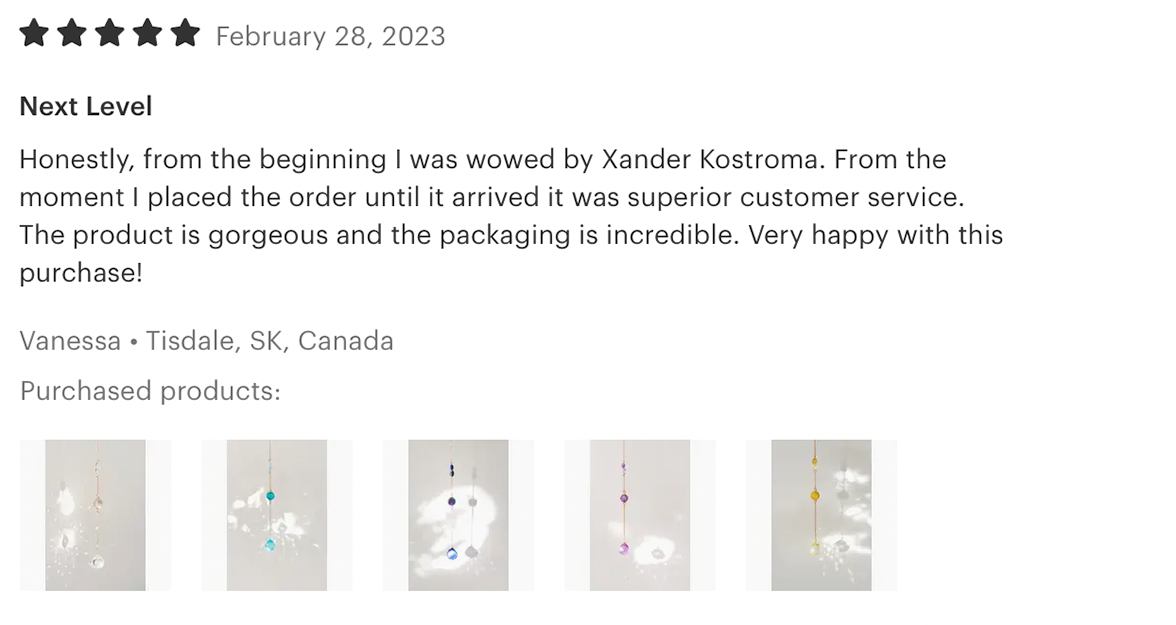Open the purple bead suncatcher thumbnail
This screenshot has height=625, width=1176.
640,515
